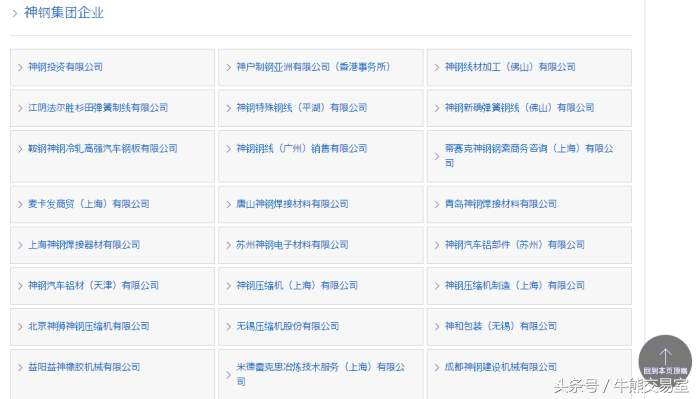Open 江阴法尔胜杉田弹簧制线有限公司 link
Viewport: 698px width, 399px height.
click(x=98, y=108)
